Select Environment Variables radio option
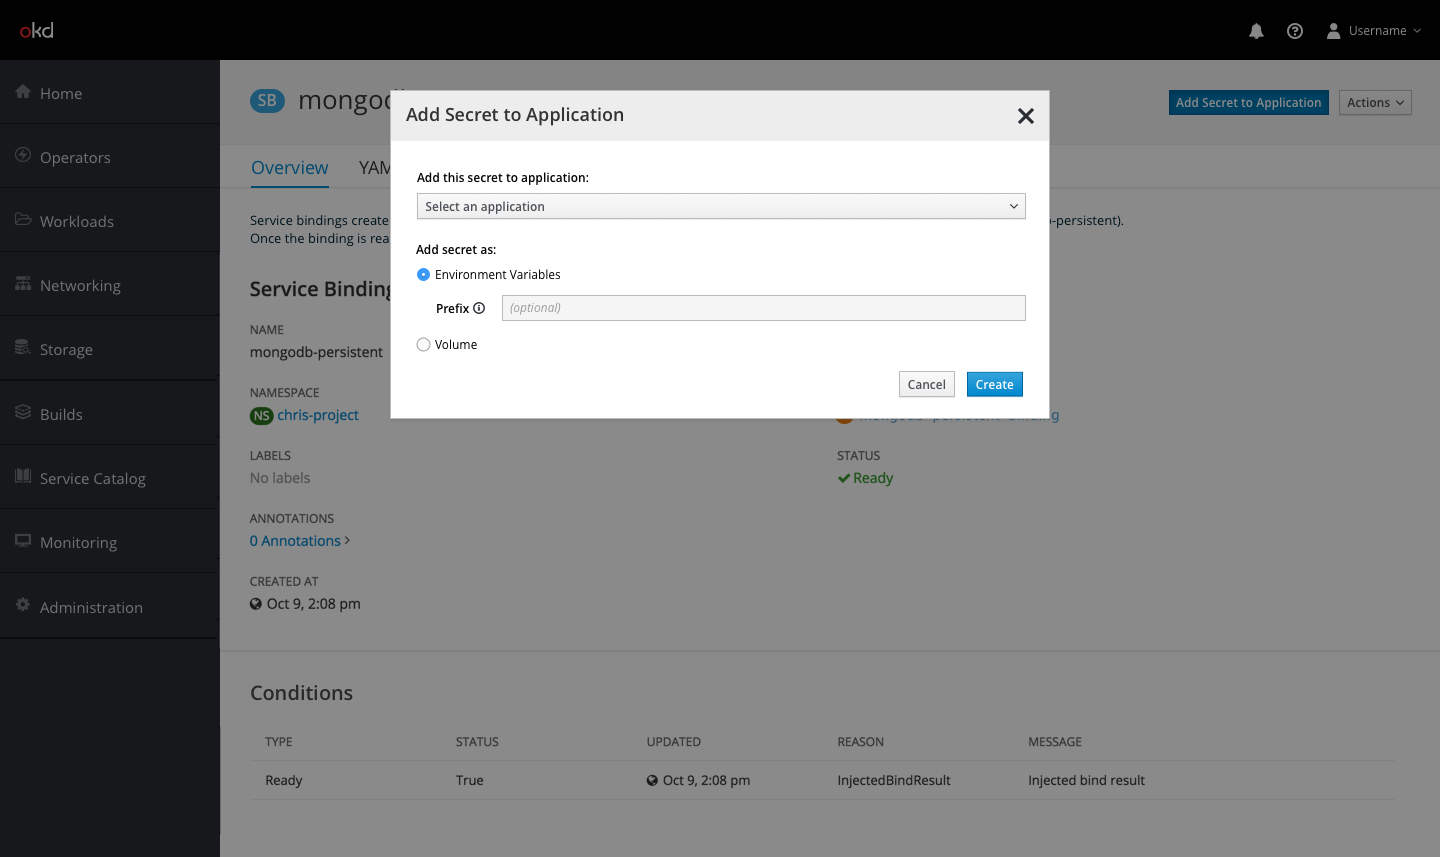This screenshot has height=857, width=1440. coord(423,275)
